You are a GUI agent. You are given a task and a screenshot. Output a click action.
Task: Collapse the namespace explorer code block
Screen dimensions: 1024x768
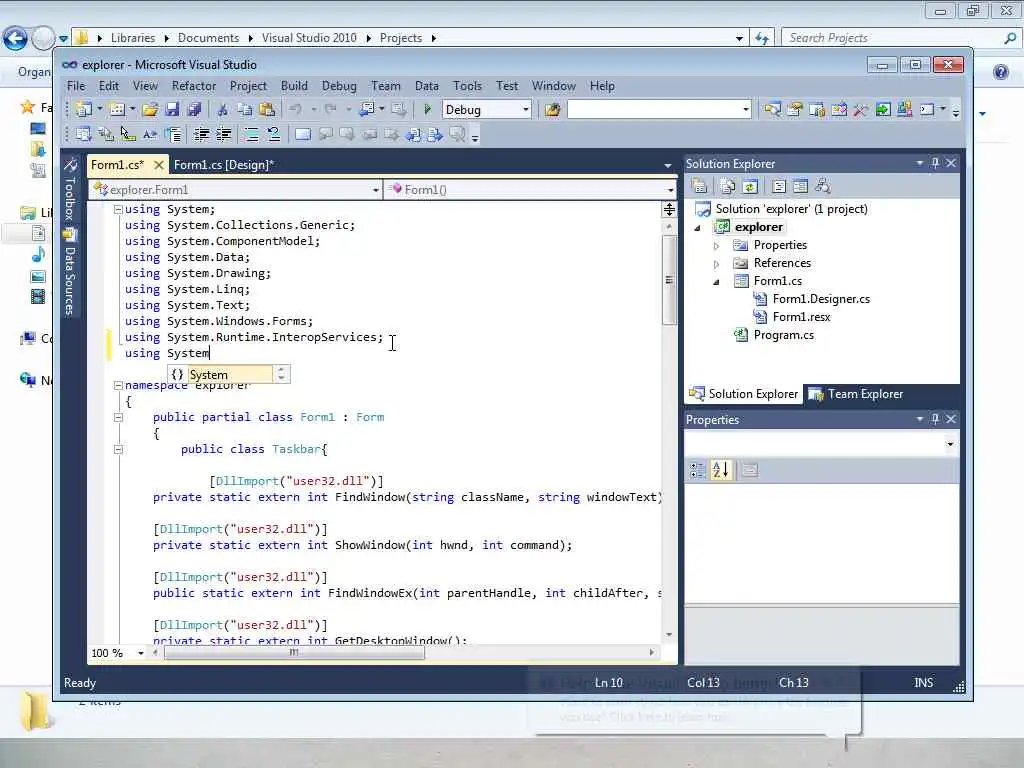[x=118, y=385]
